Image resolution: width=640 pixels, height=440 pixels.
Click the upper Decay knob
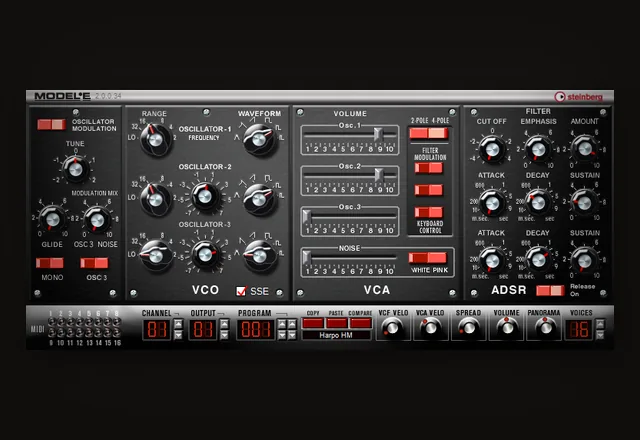point(538,202)
